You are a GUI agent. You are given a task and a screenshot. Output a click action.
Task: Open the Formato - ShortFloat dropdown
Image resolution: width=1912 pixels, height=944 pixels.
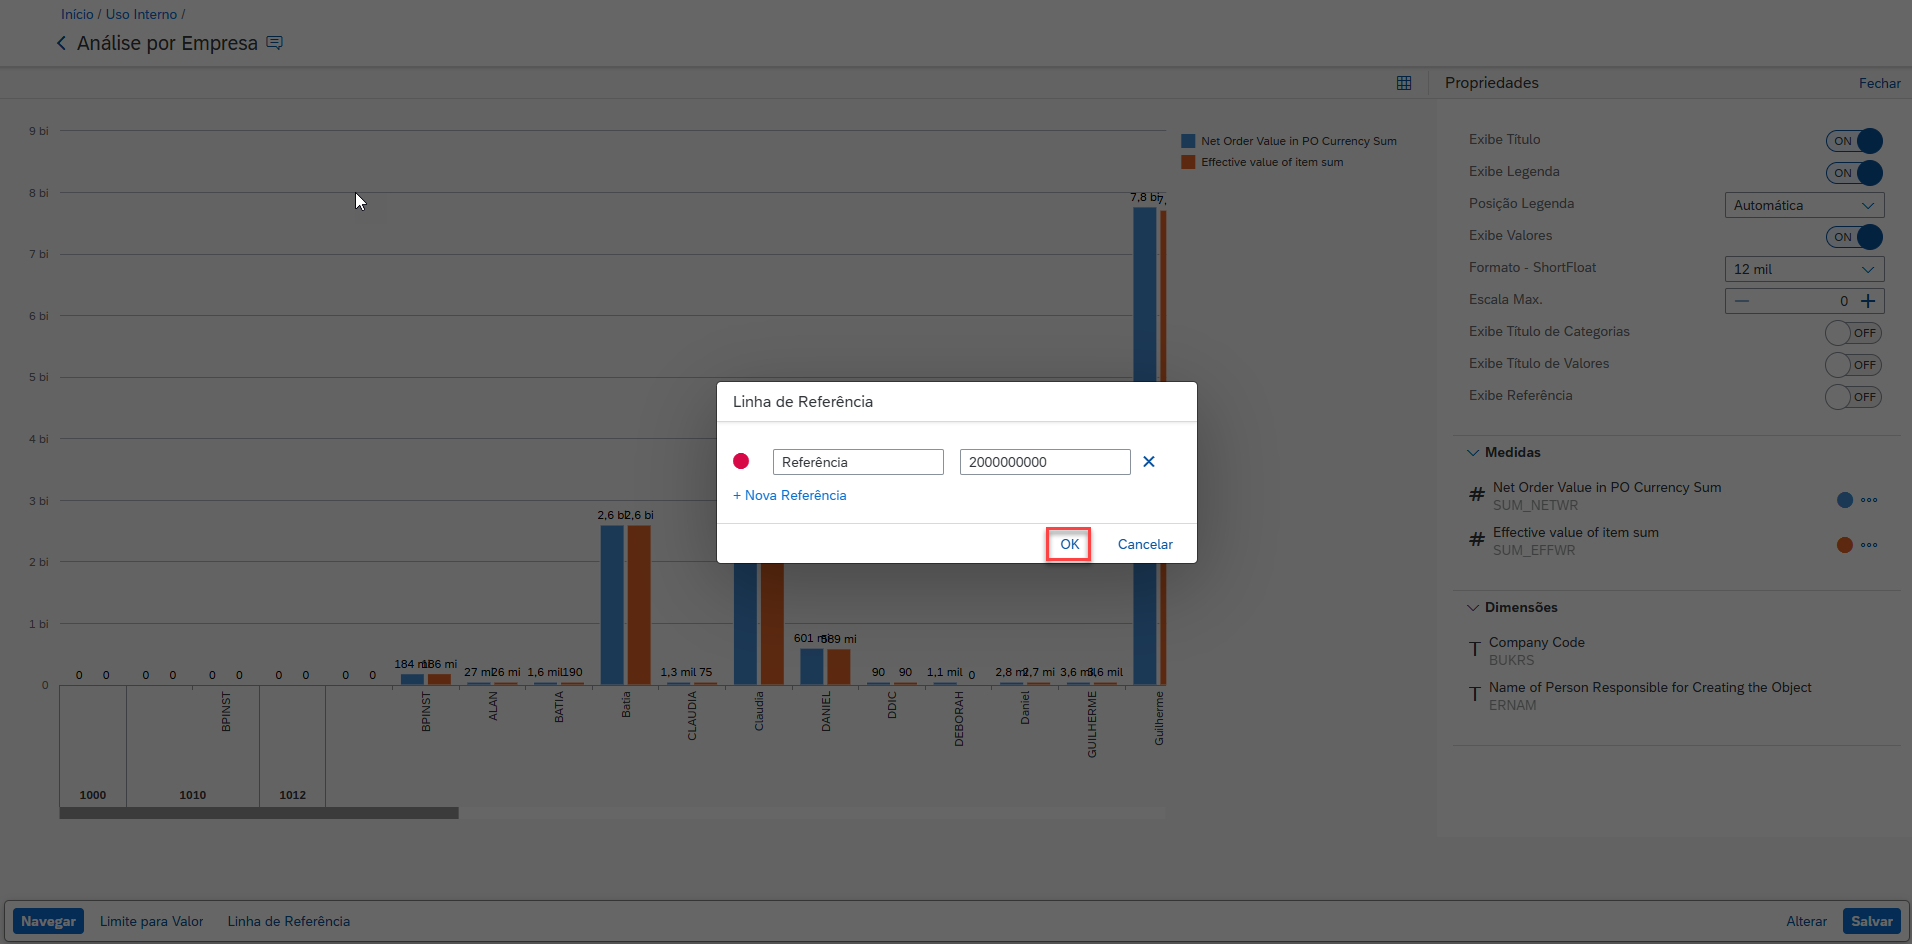tap(1804, 269)
